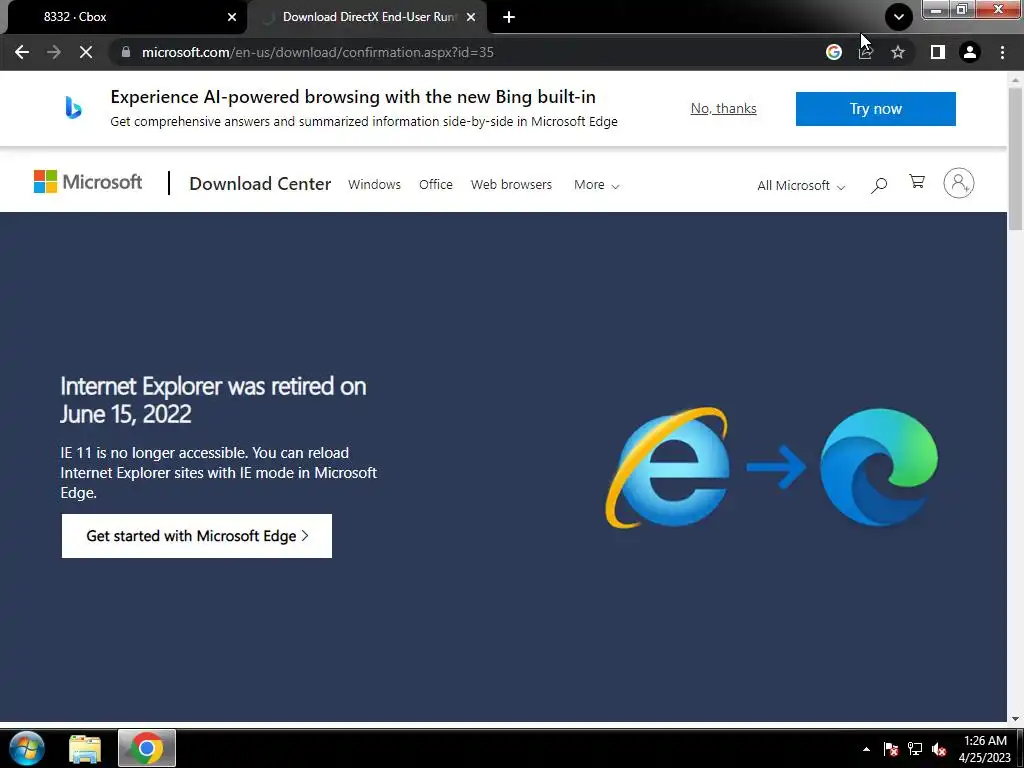Viewport: 1024px width, 768px height.
Task: Click the Microsoft Edge logo image
Action: pos(879,466)
